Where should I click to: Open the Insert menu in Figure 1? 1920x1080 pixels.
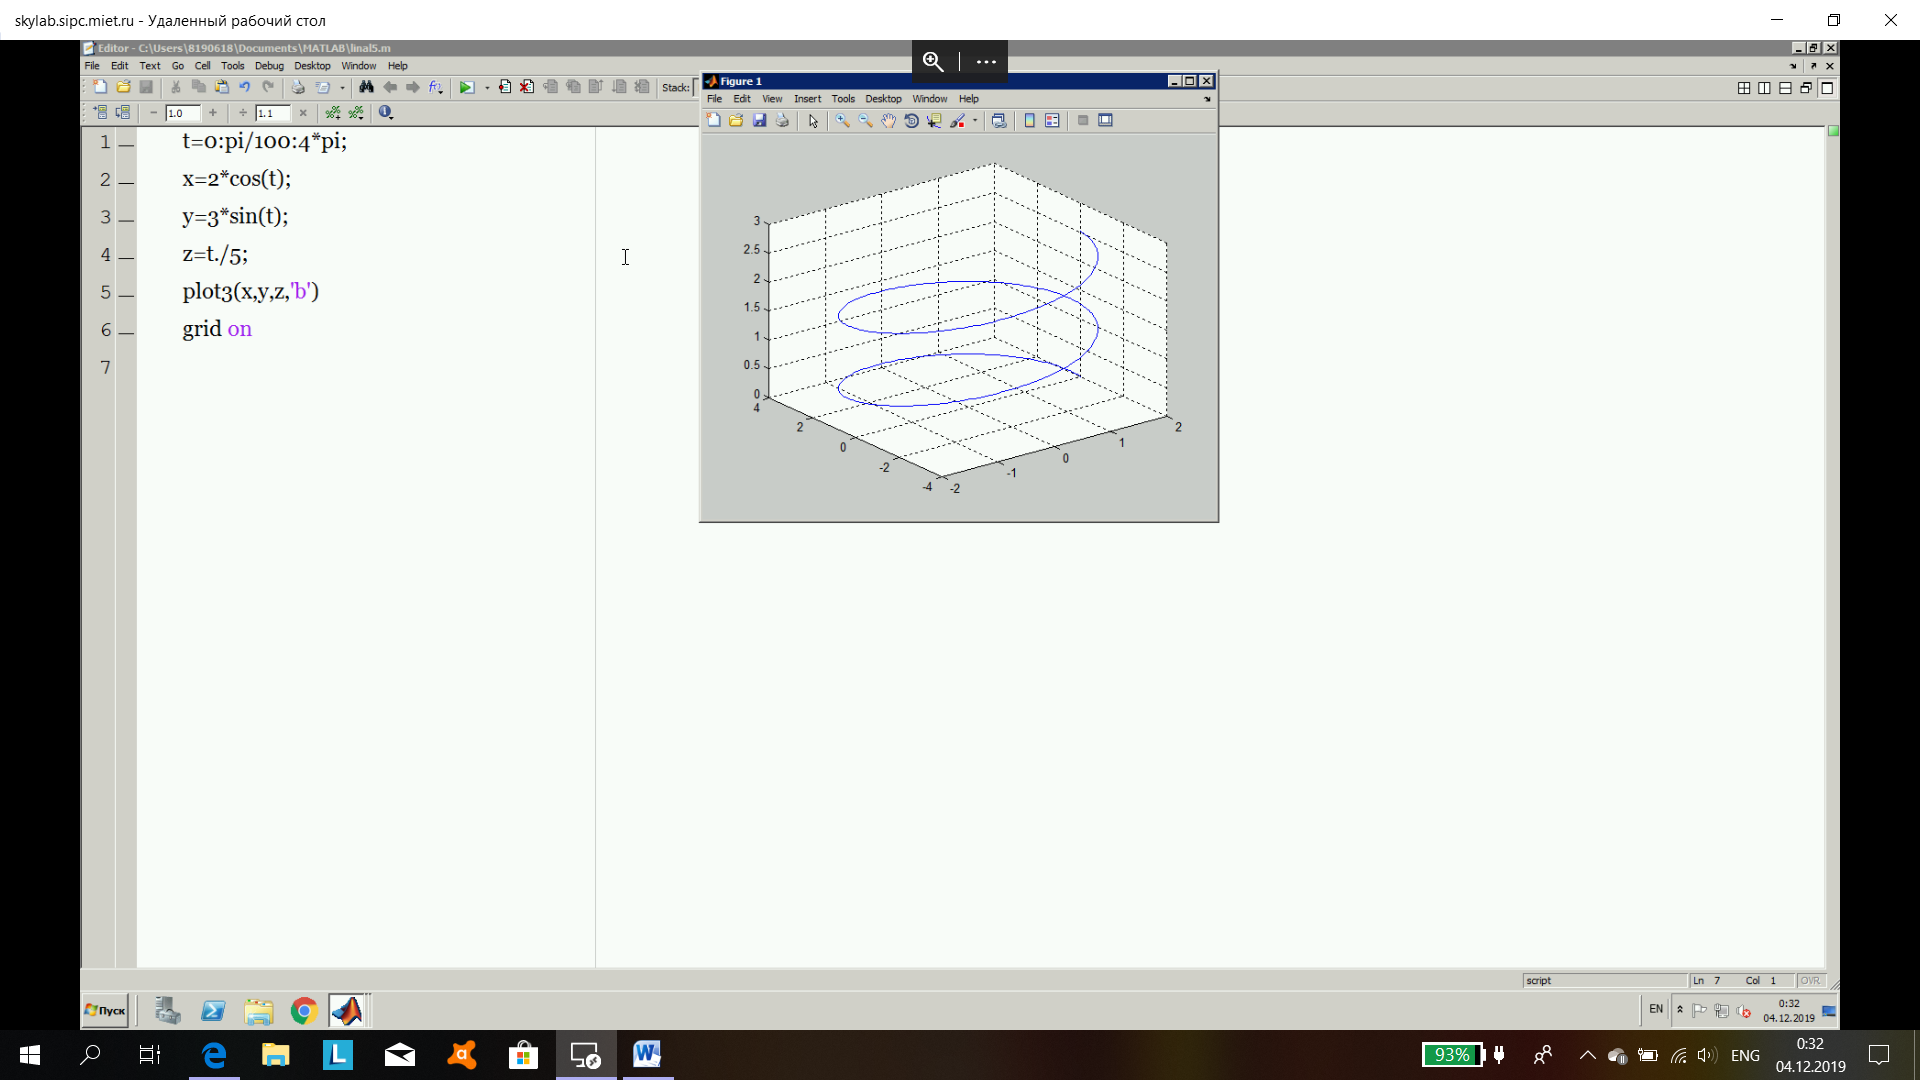pyautogui.click(x=807, y=99)
